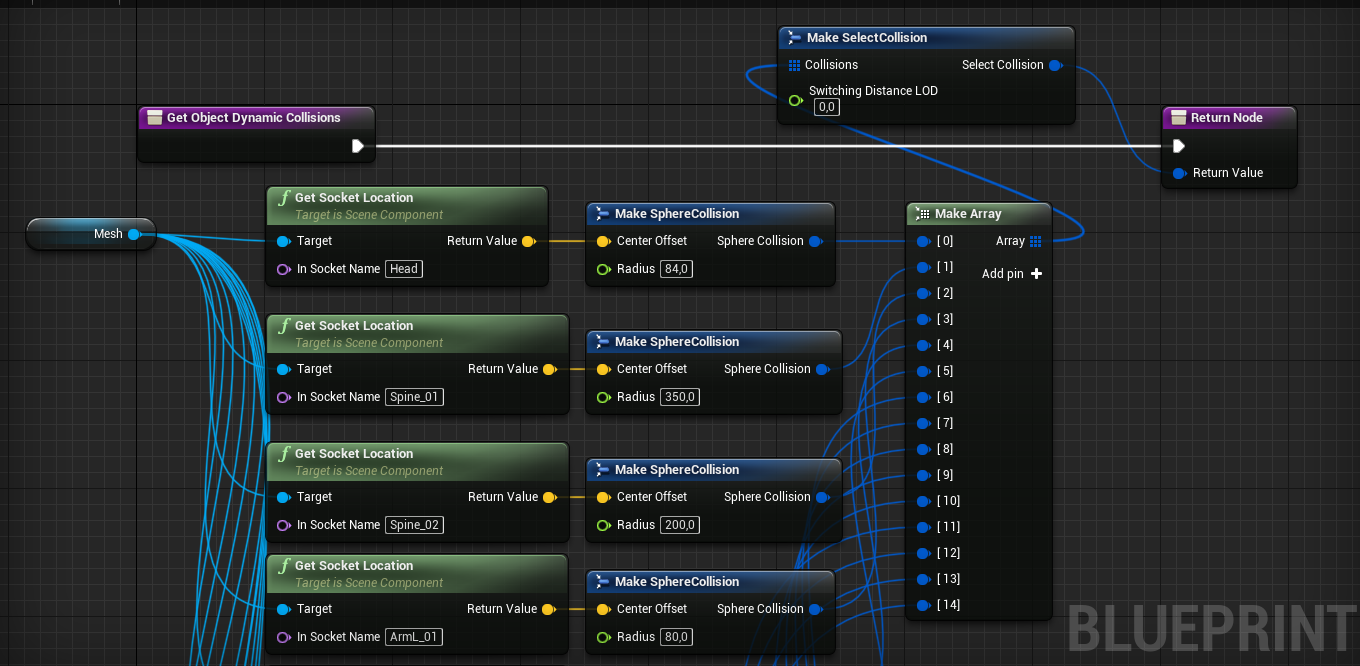The height and width of the screenshot is (666, 1360).
Task: Click the [12] input pin on Make Array
Action: pyautogui.click(x=923, y=553)
